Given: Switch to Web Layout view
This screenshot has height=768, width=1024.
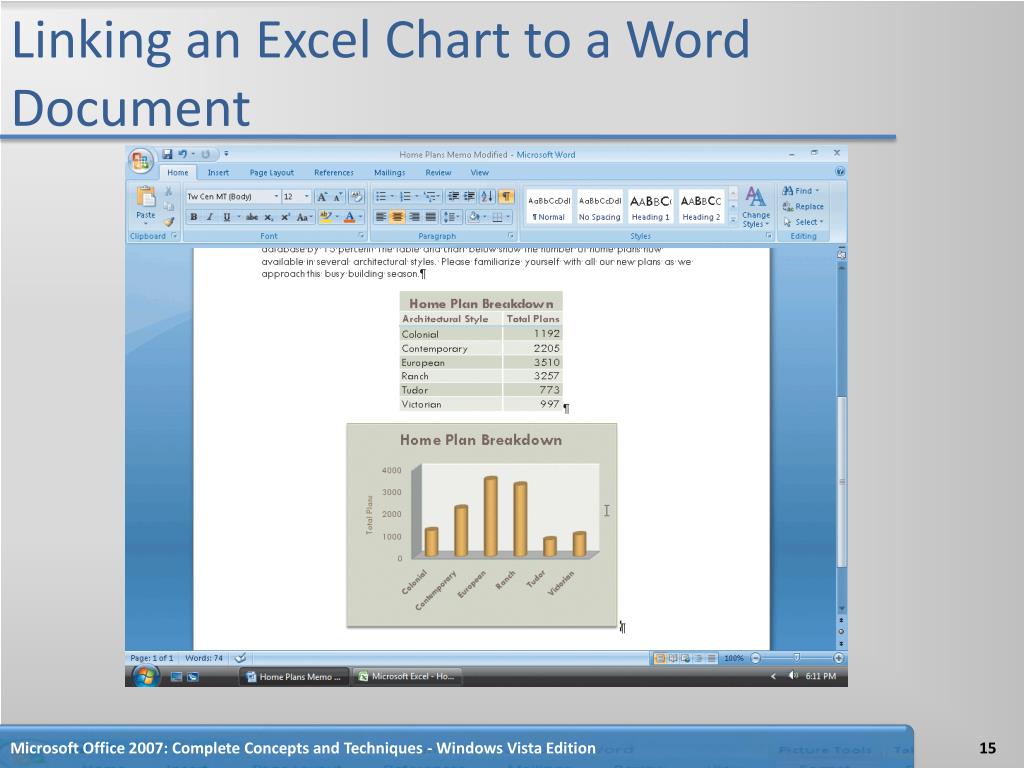Looking at the screenshot, I should pyautogui.click(x=686, y=658).
